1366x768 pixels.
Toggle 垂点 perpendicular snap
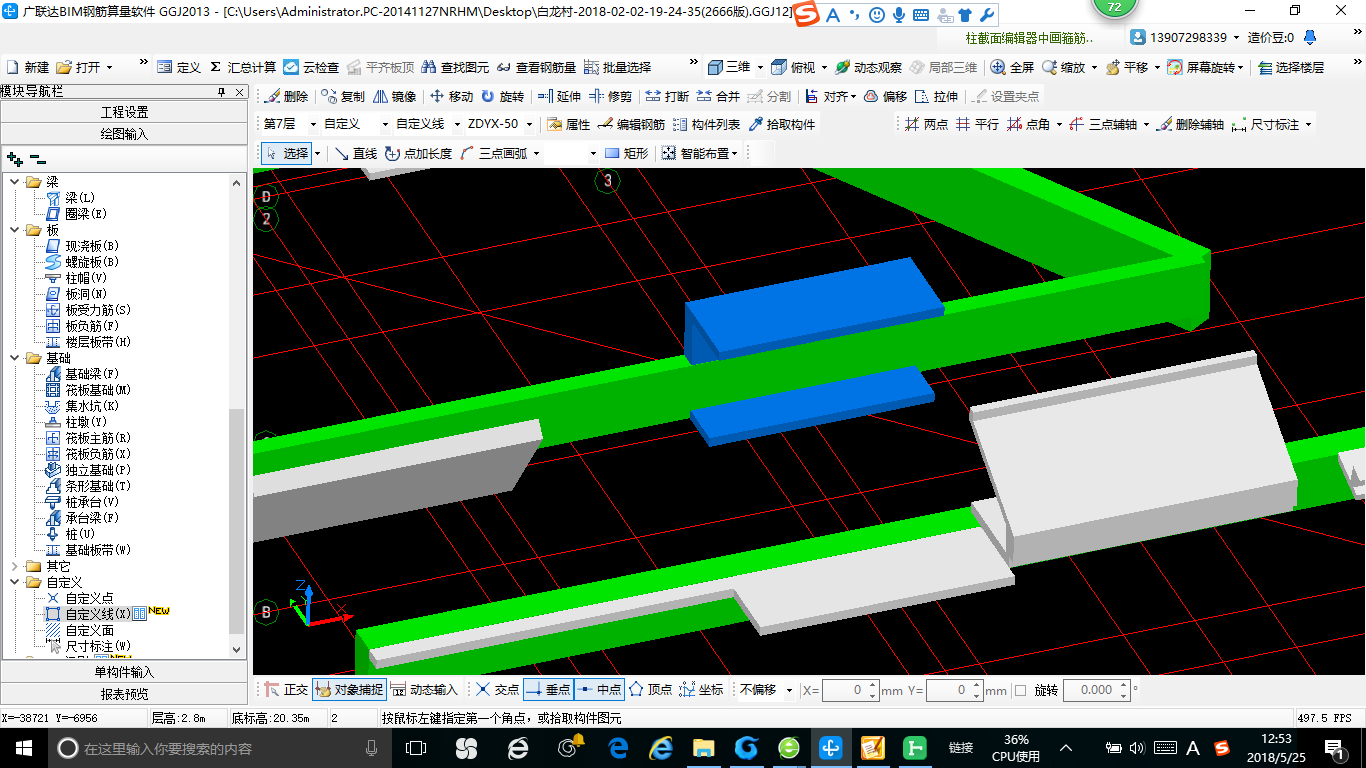point(548,690)
